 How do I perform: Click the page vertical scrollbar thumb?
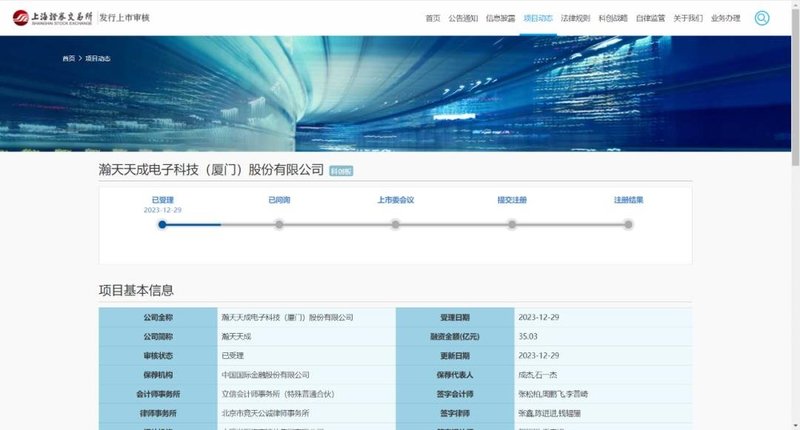tap(795, 87)
